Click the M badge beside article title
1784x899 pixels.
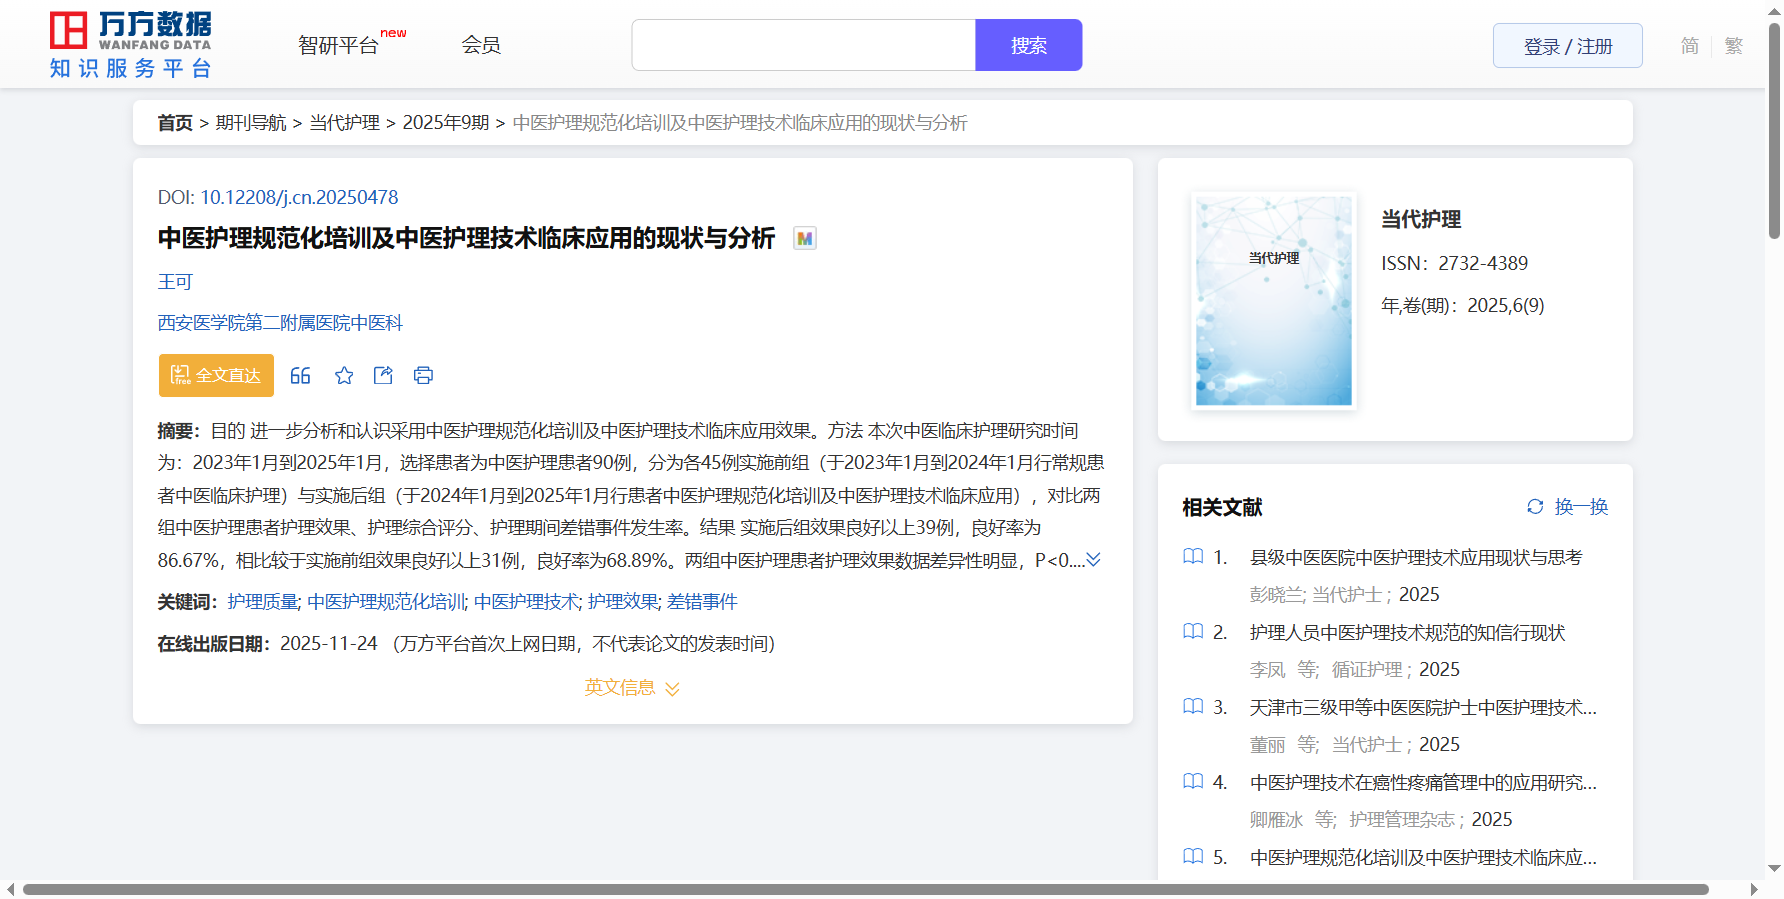(x=804, y=239)
